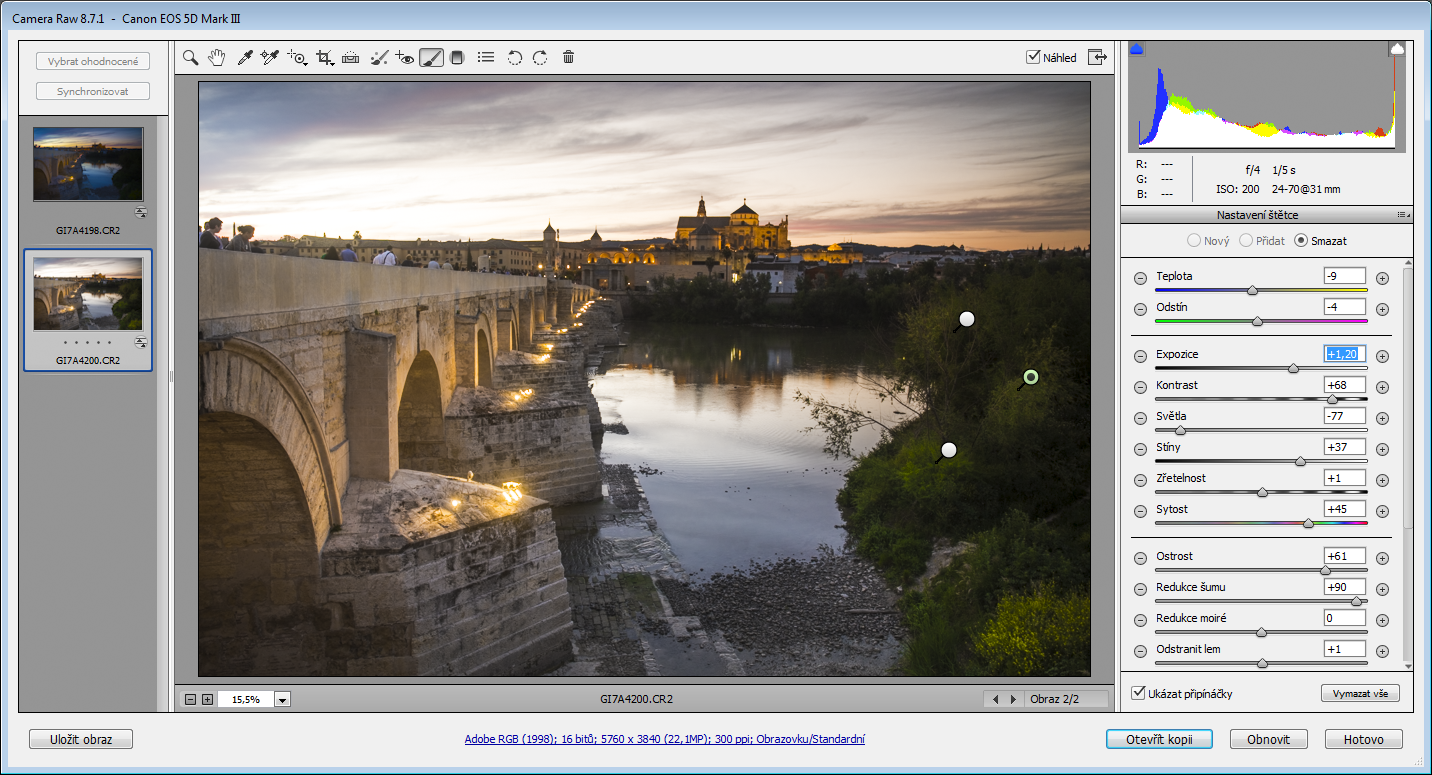Image resolution: width=1432 pixels, height=775 pixels.
Task: Activate the Red Eye removal tool
Action: [404, 58]
